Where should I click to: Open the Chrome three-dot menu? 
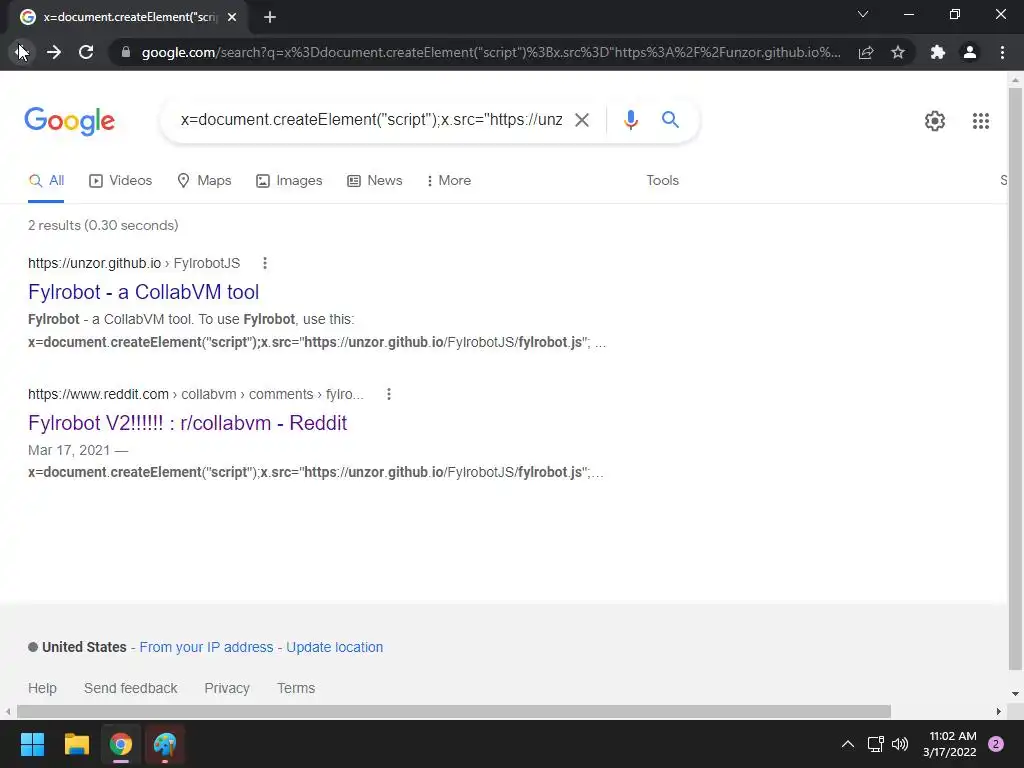pos(1002,52)
